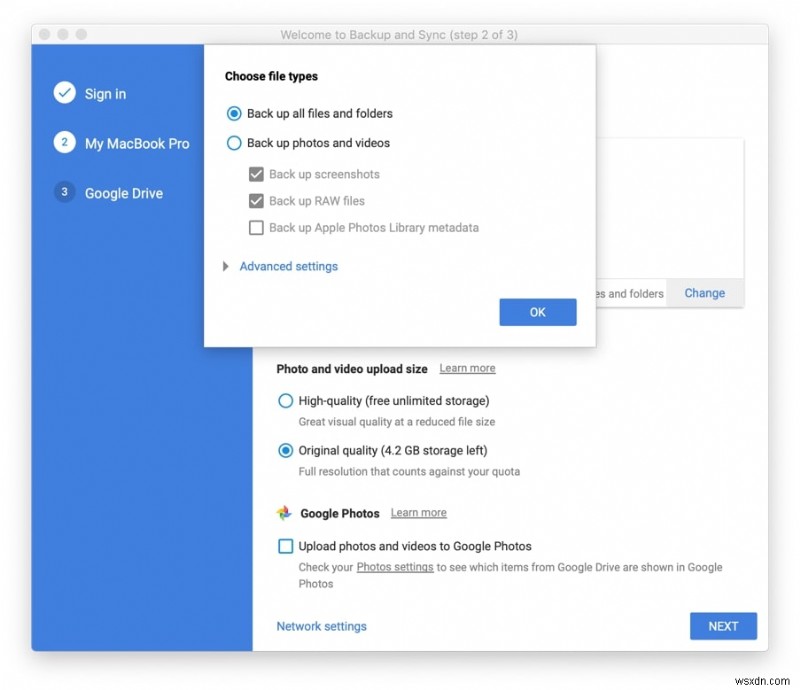Select the Back up photos and videos option
800x690 pixels.
point(234,143)
